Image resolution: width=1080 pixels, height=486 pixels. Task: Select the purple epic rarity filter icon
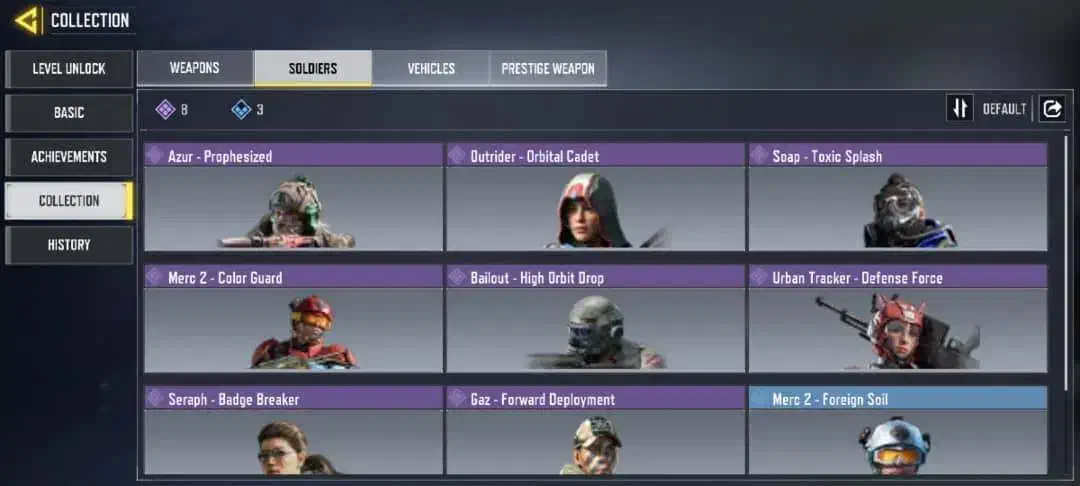pyautogui.click(x=165, y=109)
